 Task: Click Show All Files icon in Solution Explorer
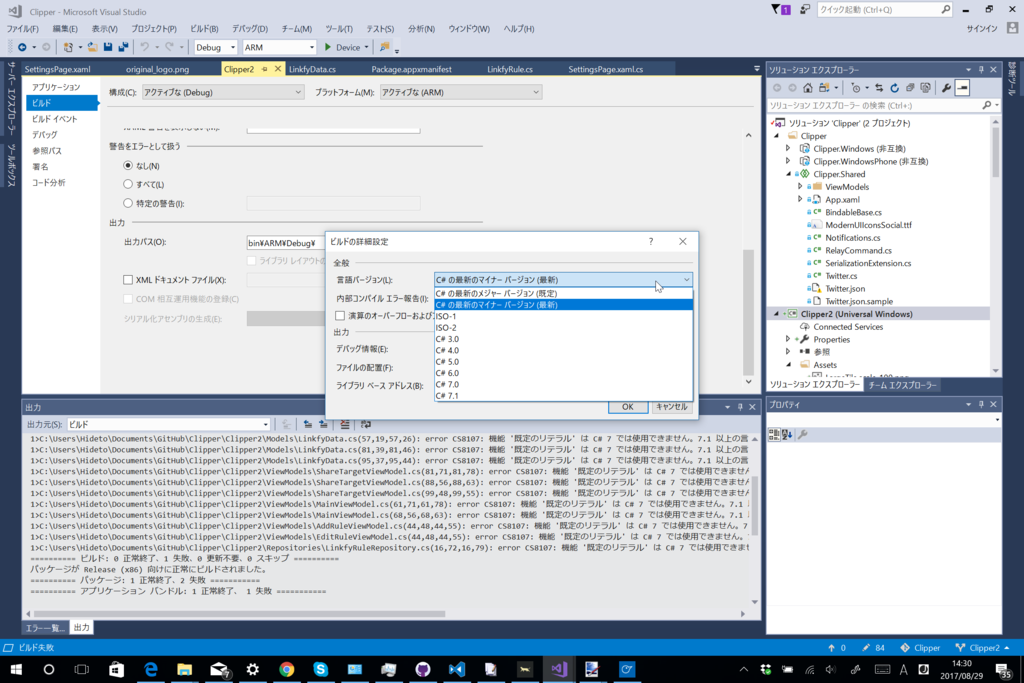[925, 87]
